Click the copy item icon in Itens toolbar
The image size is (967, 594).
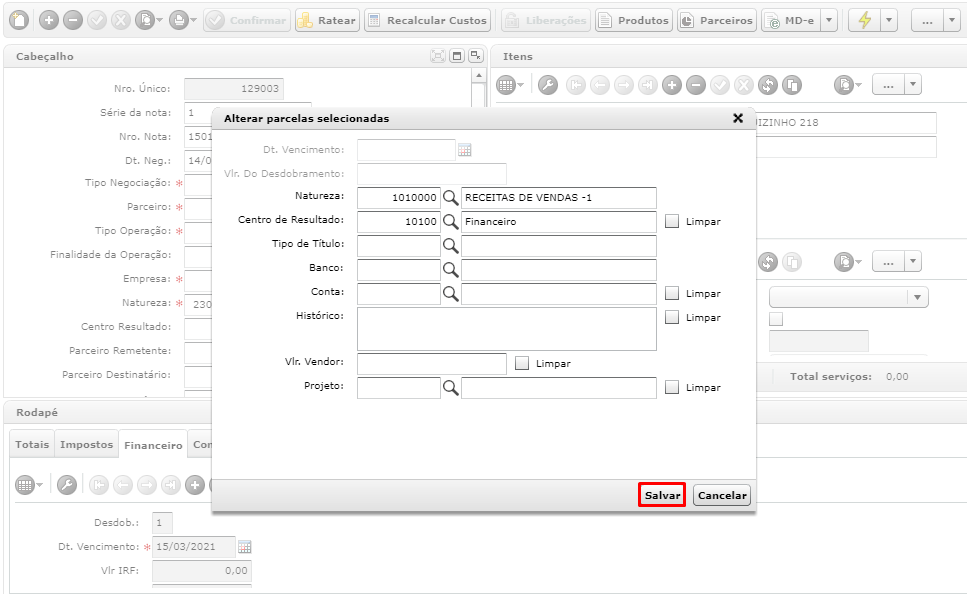[792, 85]
